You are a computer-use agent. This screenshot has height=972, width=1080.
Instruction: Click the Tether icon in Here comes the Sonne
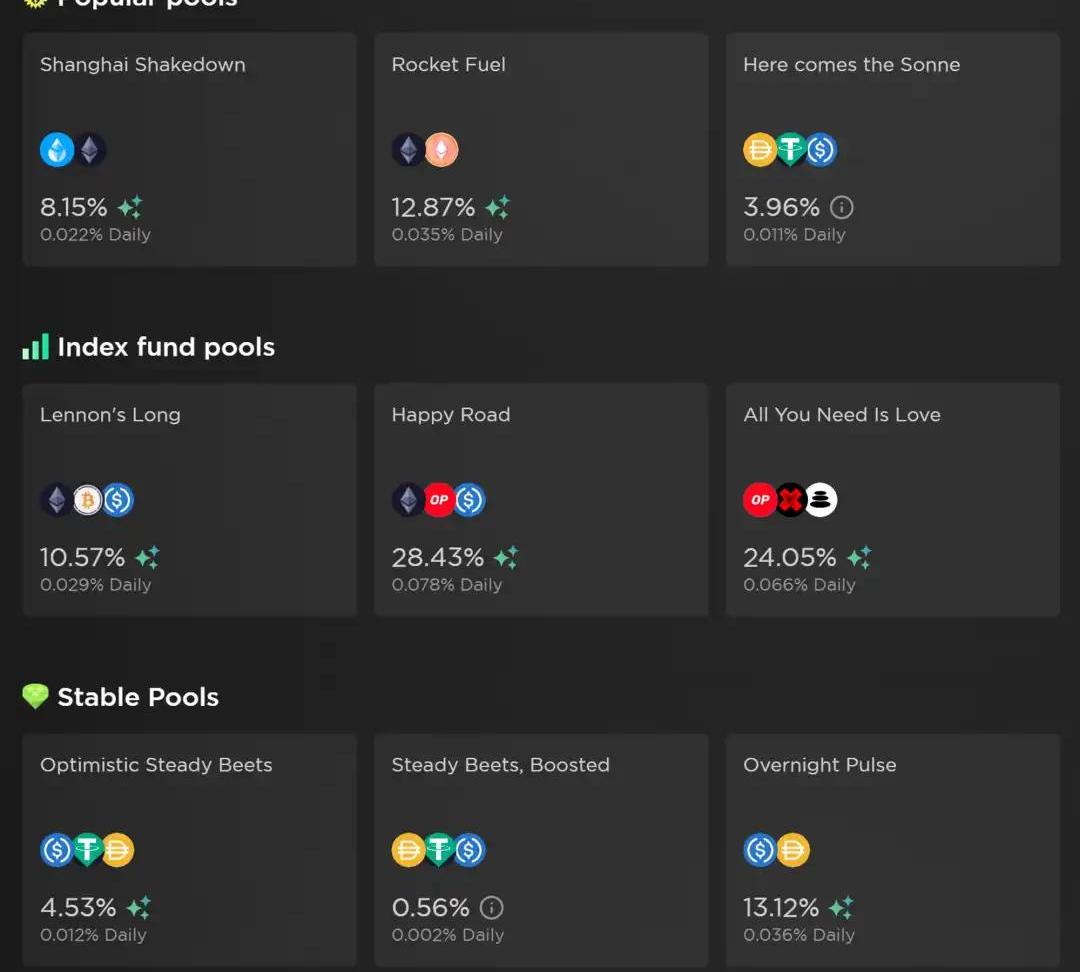pos(791,150)
